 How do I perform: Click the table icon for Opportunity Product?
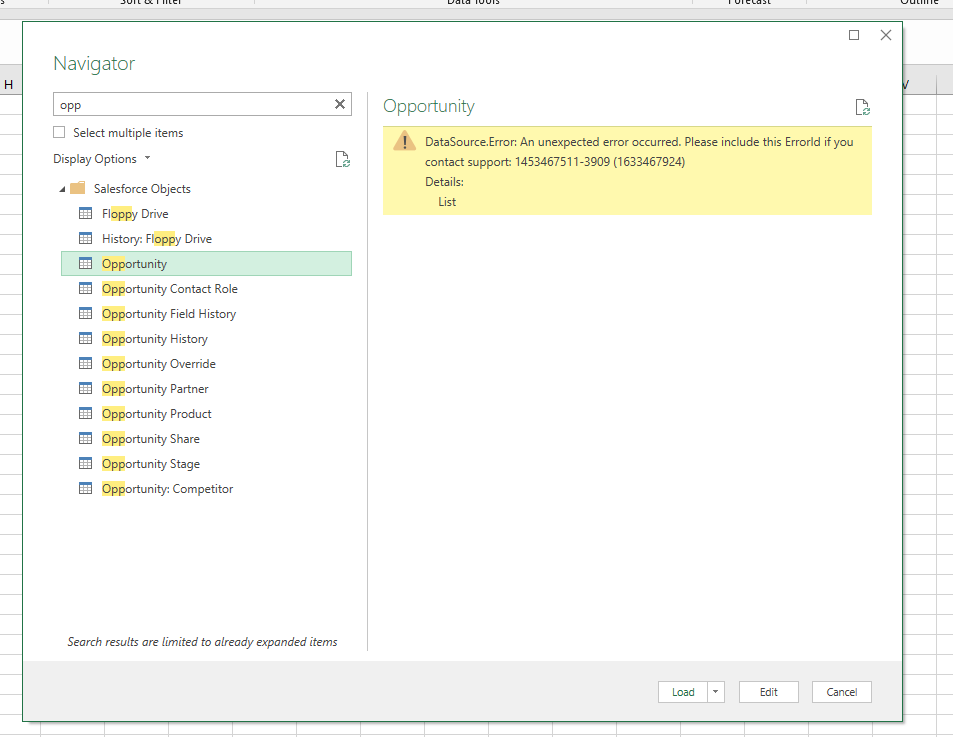tap(86, 413)
